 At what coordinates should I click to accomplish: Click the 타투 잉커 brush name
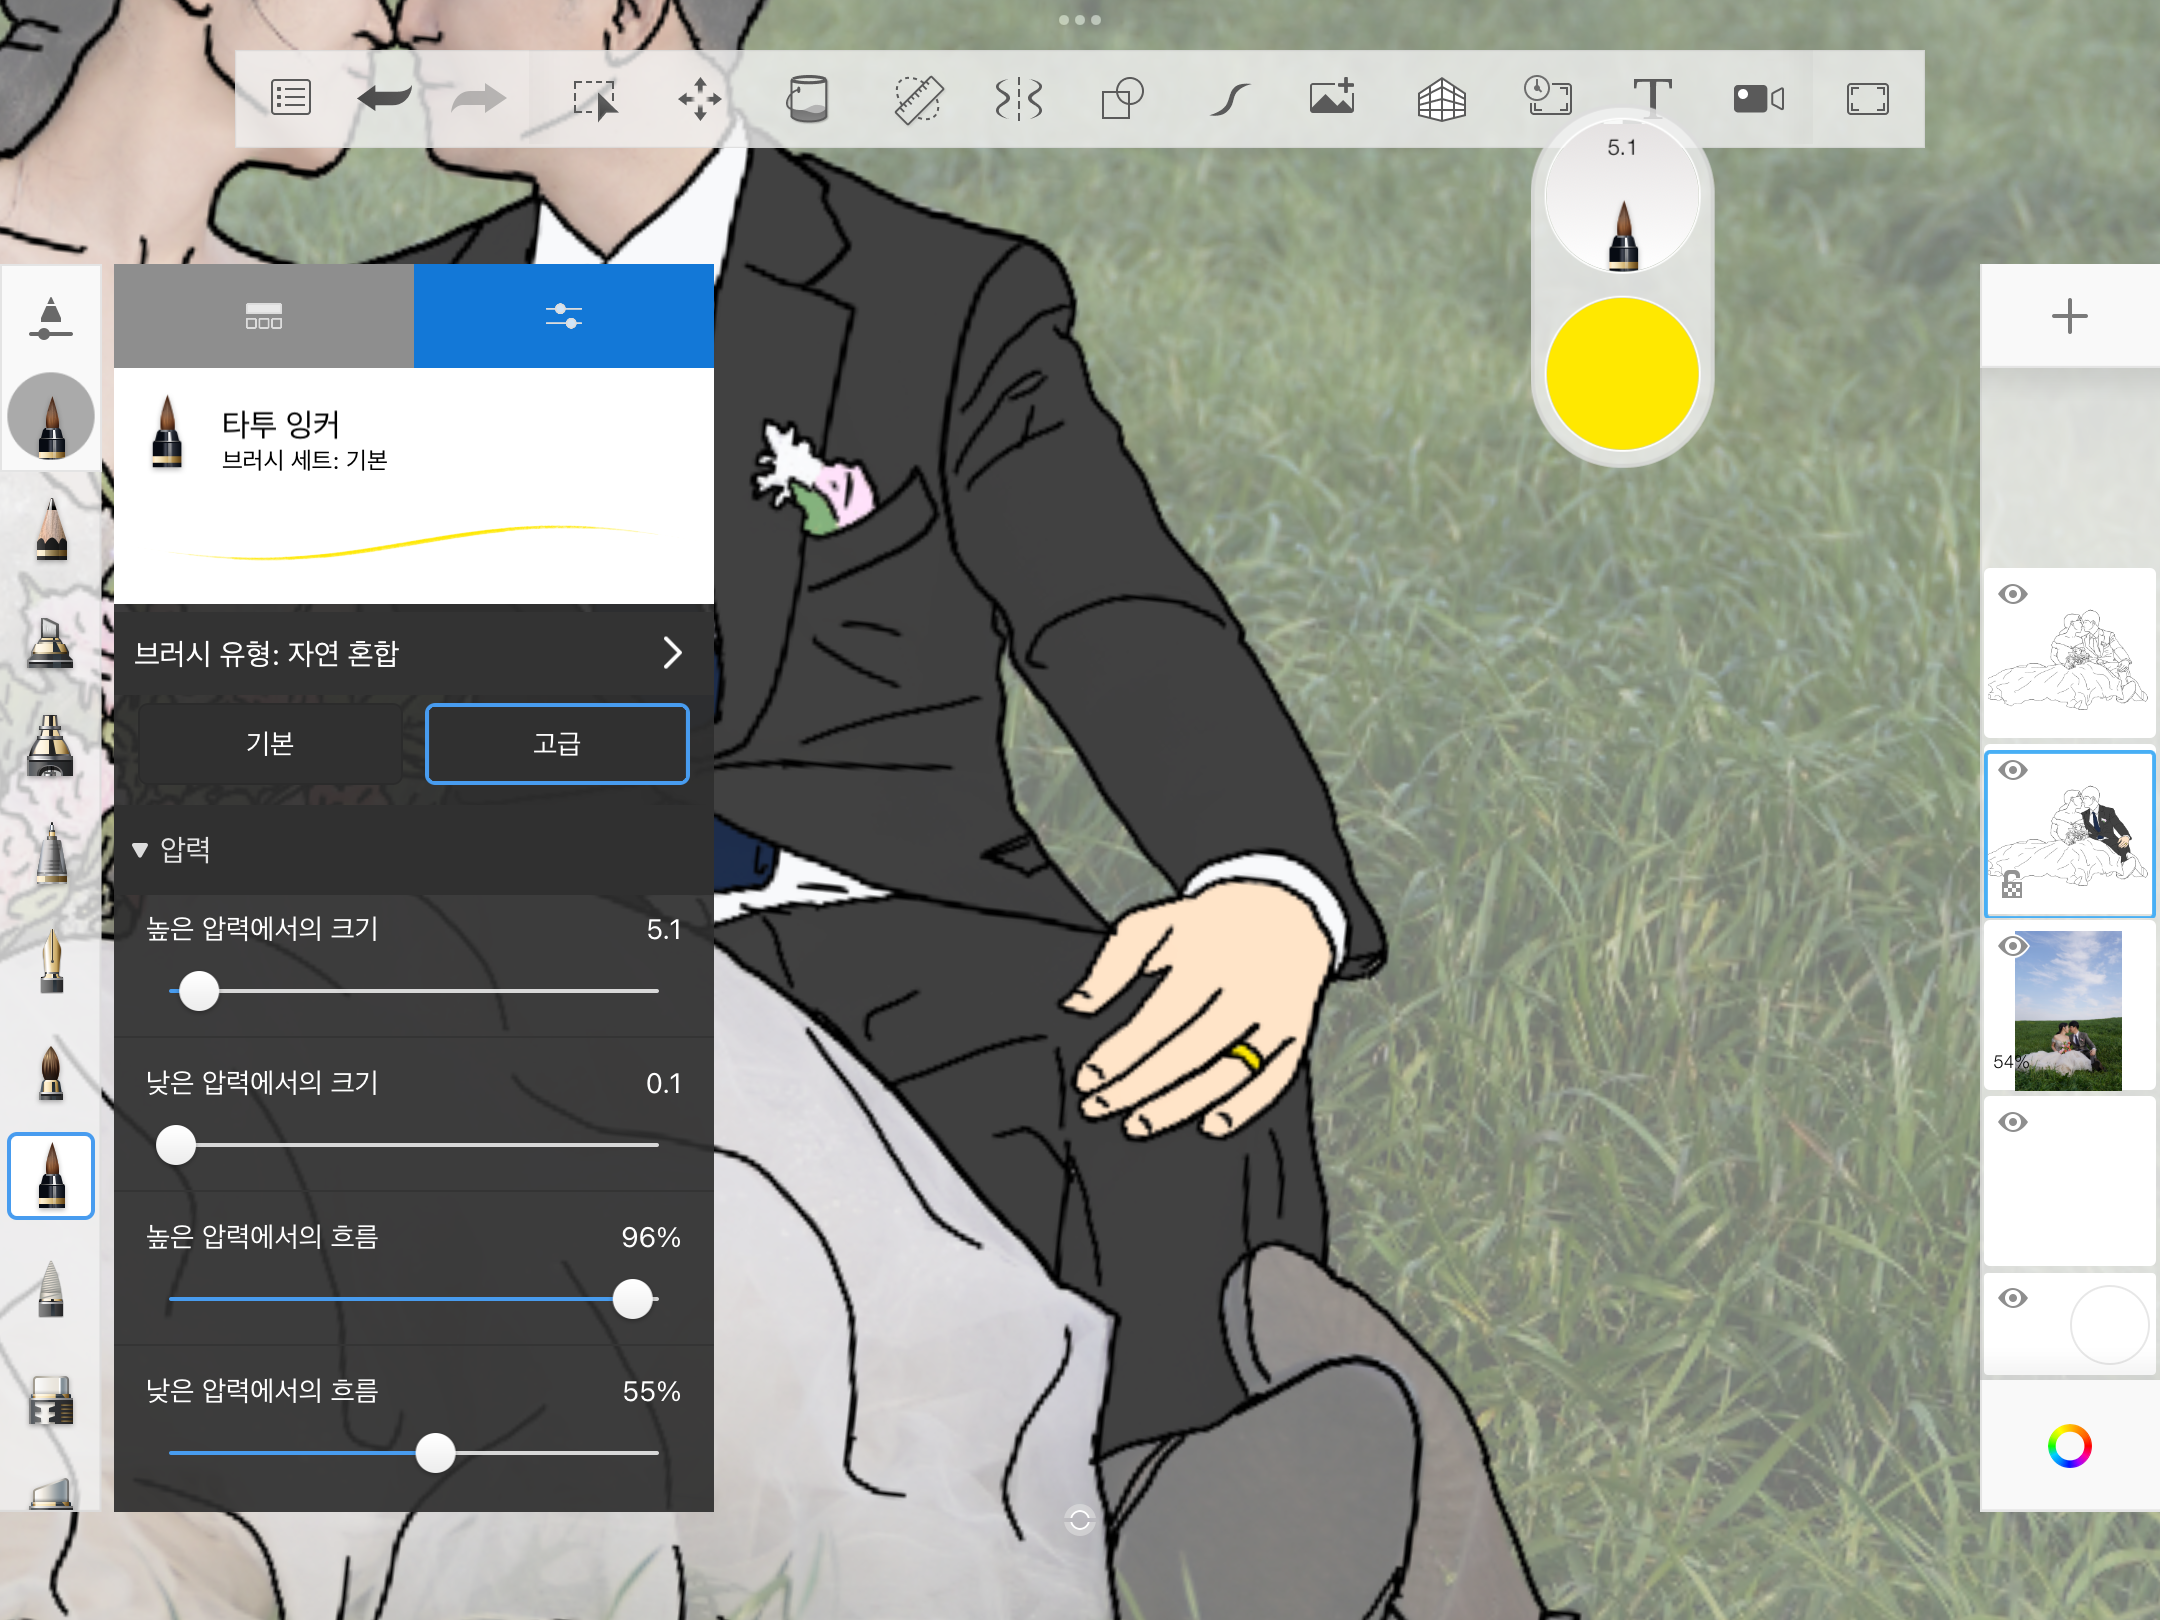(281, 424)
